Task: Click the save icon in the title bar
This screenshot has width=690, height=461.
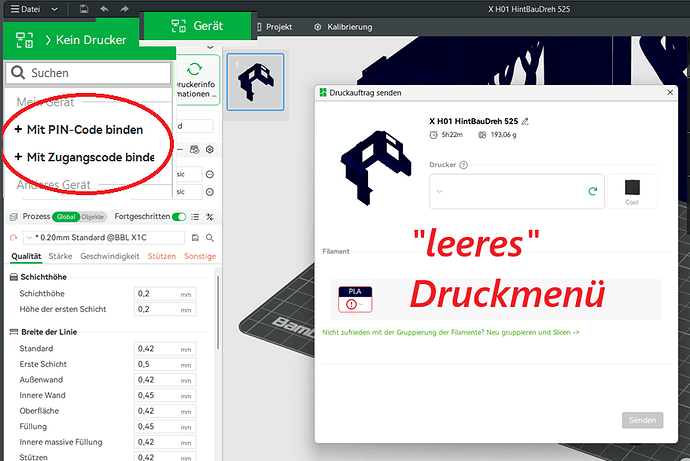Action: click(84, 9)
